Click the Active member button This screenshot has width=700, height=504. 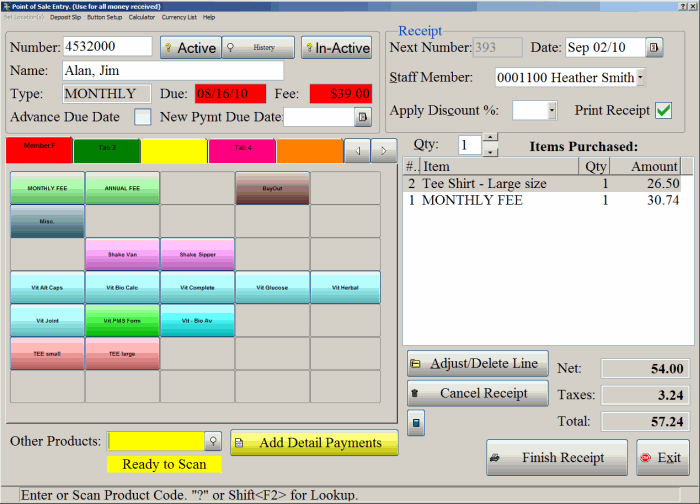[x=191, y=48]
